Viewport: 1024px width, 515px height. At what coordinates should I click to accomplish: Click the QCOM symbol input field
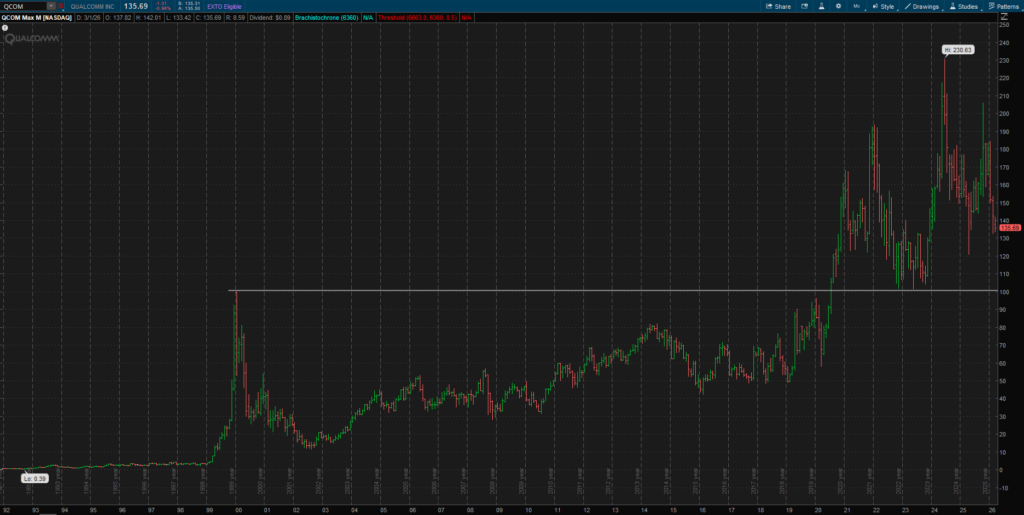(24, 6)
